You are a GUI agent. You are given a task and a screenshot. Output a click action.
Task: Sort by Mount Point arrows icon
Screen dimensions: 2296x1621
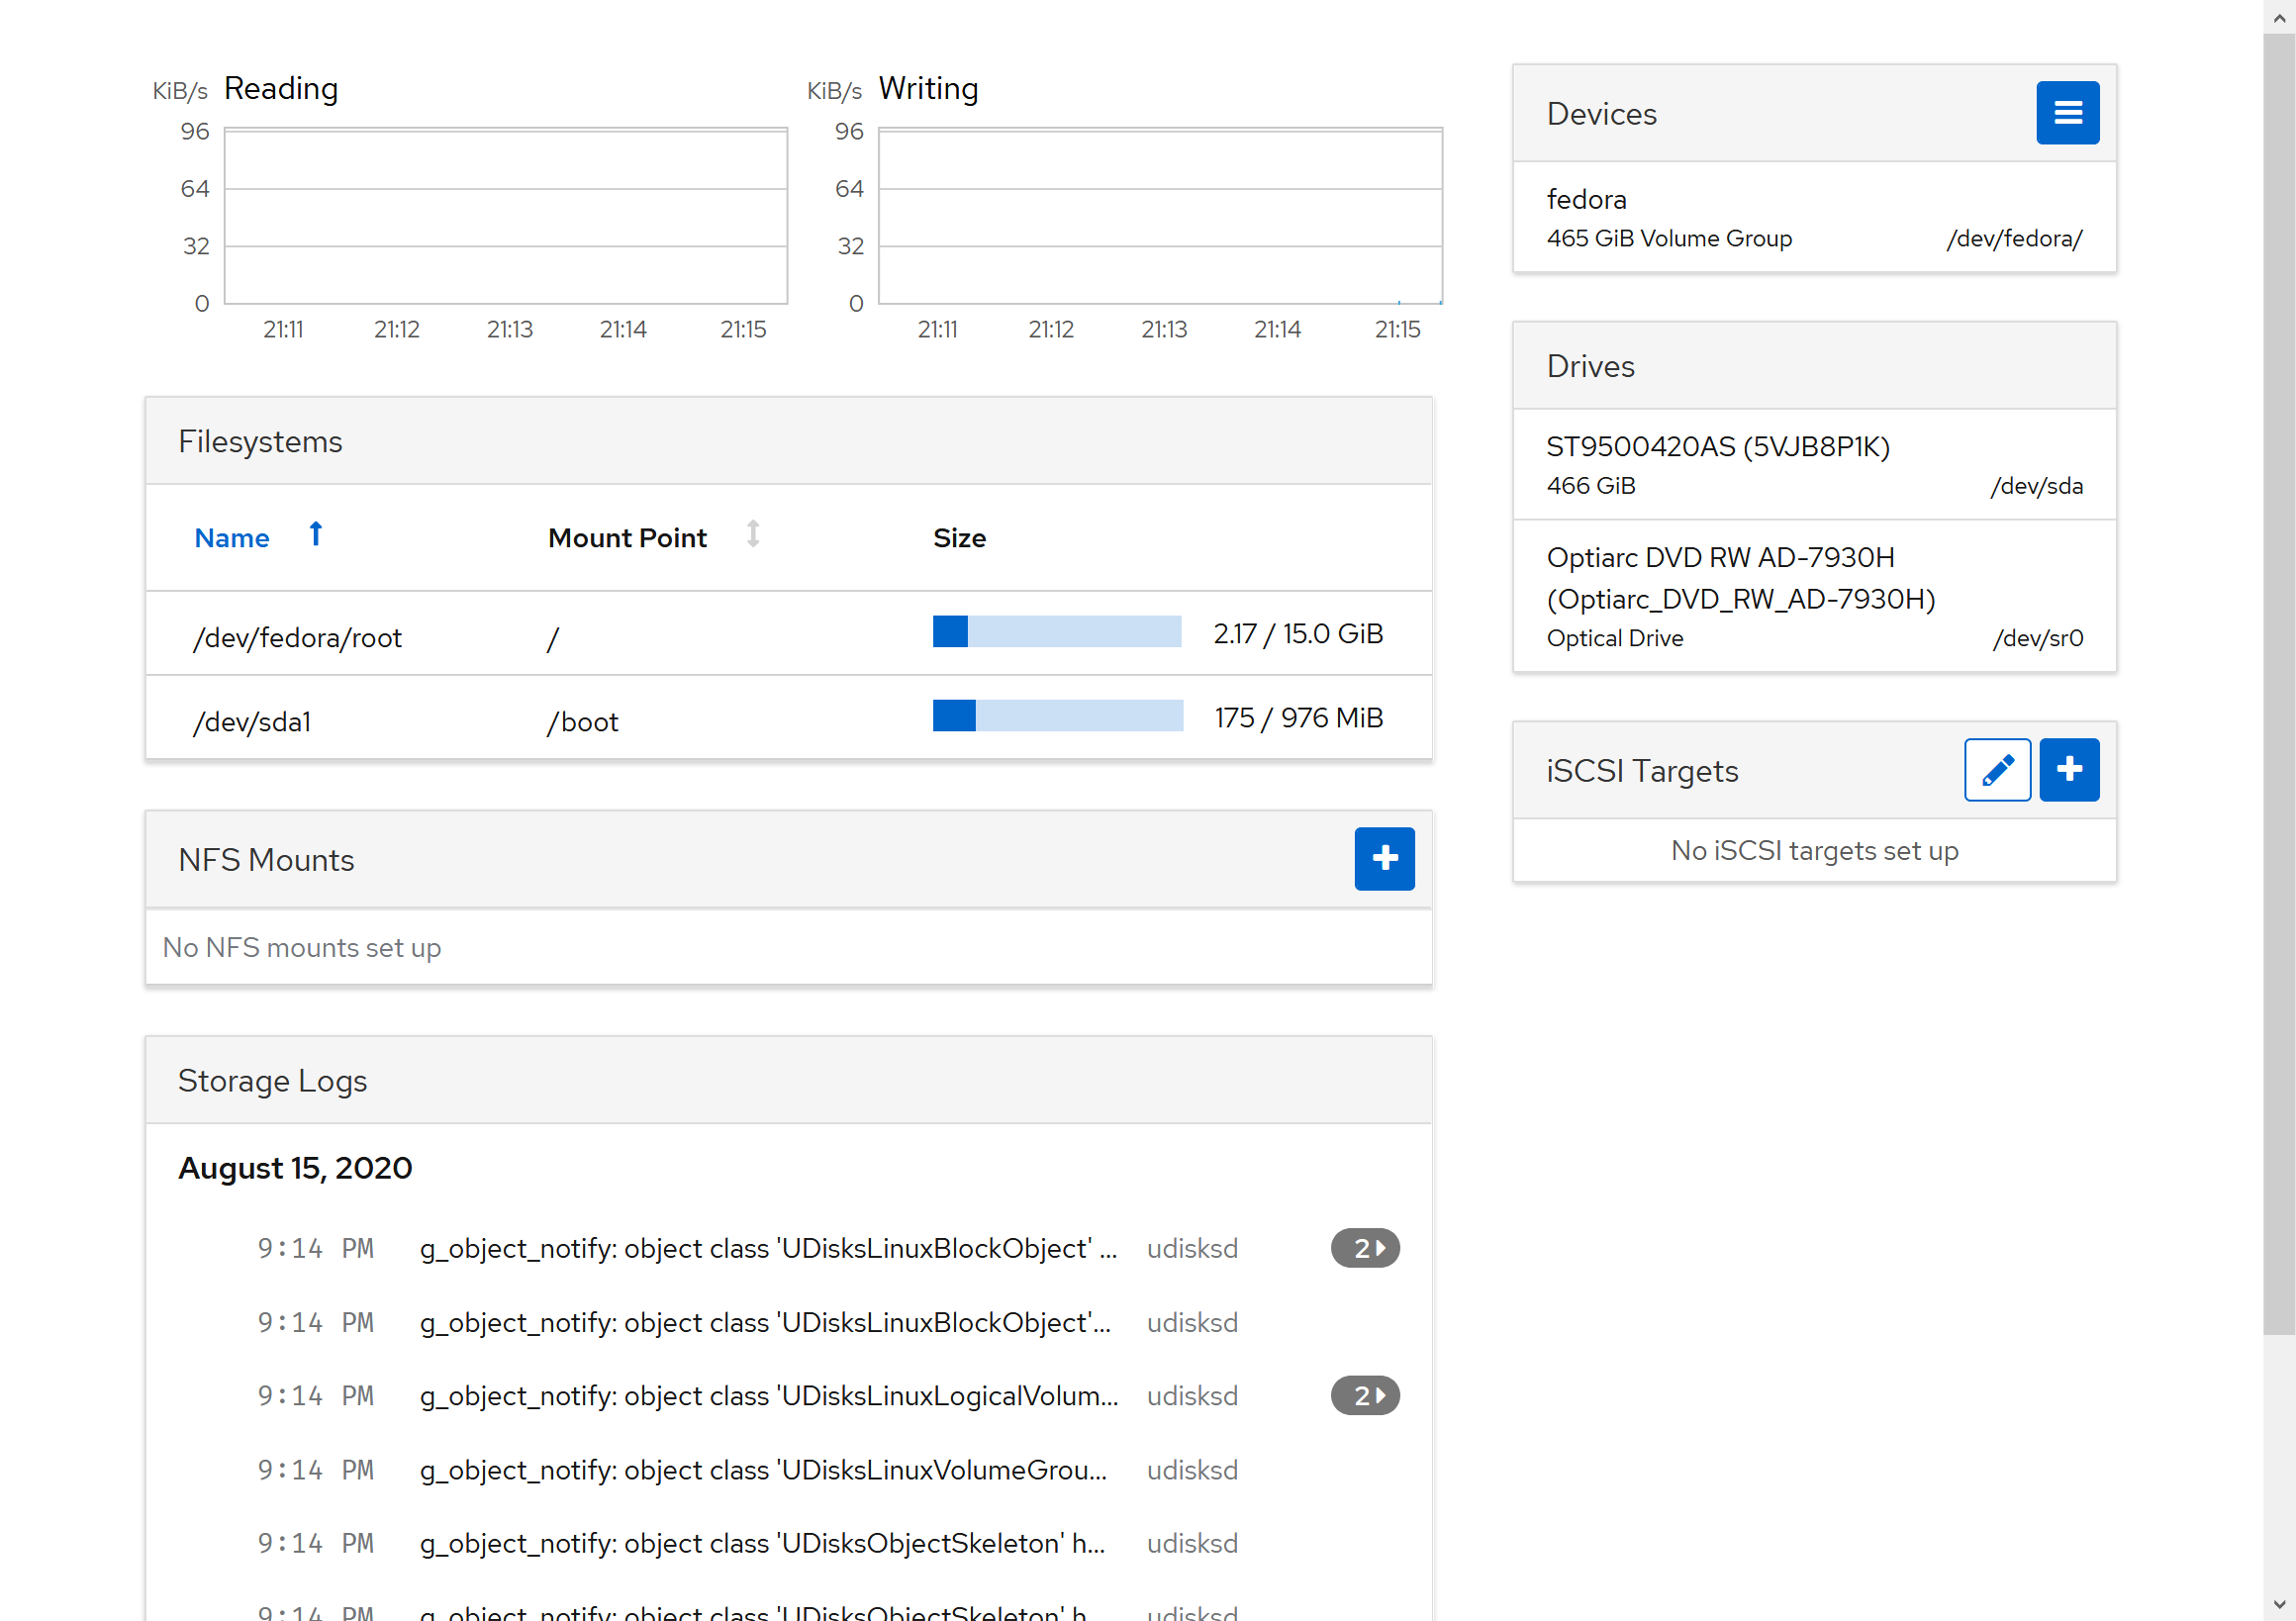(752, 535)
